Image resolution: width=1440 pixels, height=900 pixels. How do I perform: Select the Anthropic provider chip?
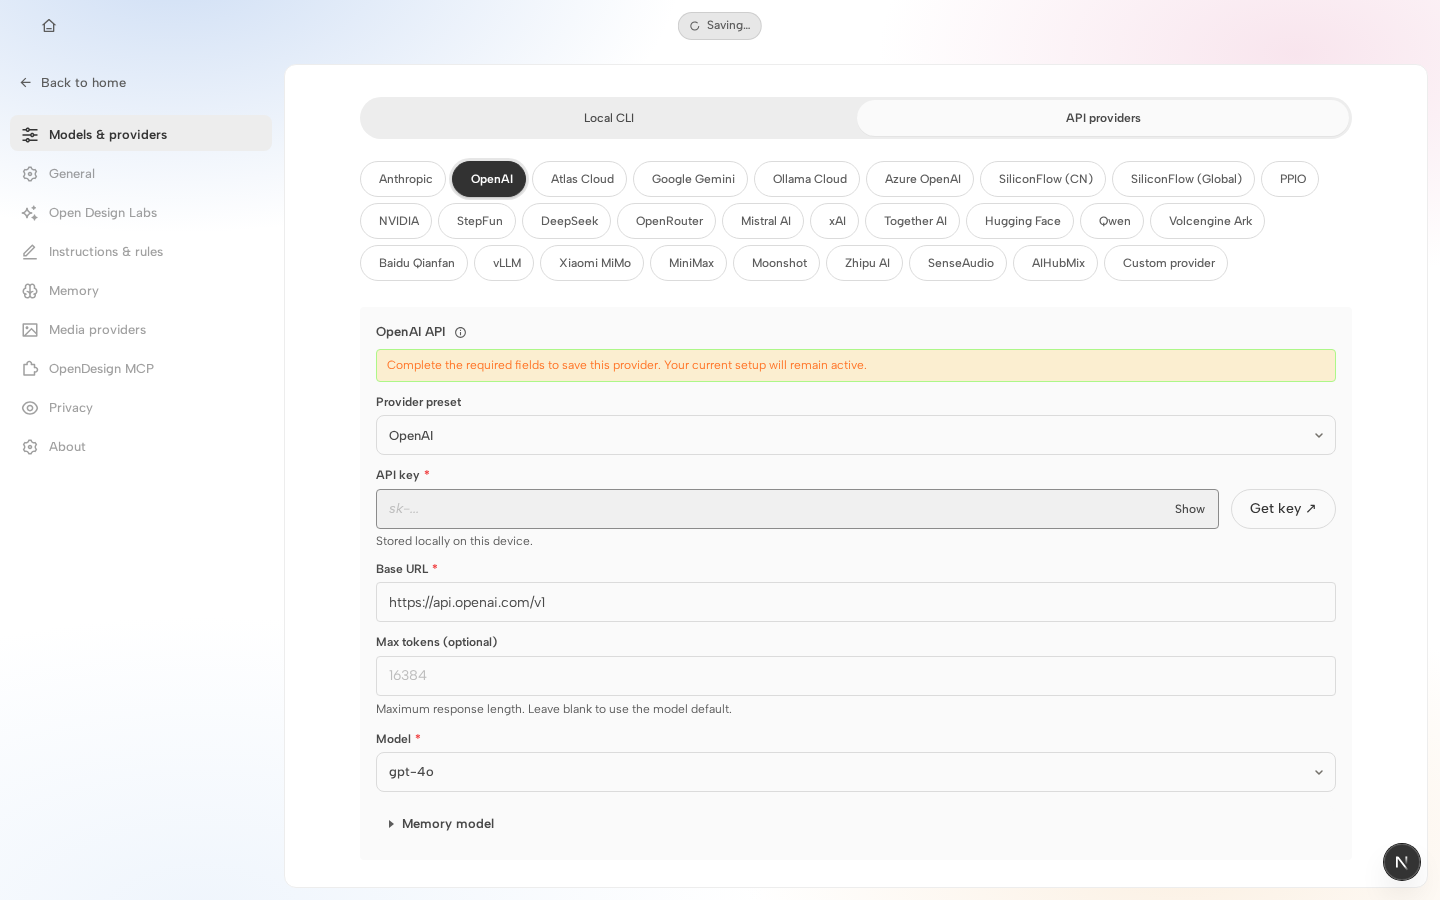tap(403, 179)
